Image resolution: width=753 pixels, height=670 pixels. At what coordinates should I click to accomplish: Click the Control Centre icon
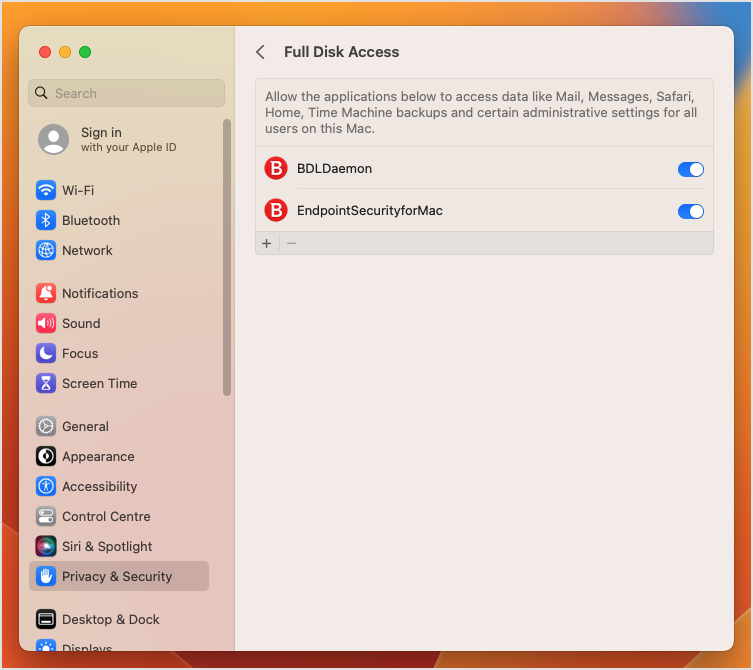pos(46,516)
